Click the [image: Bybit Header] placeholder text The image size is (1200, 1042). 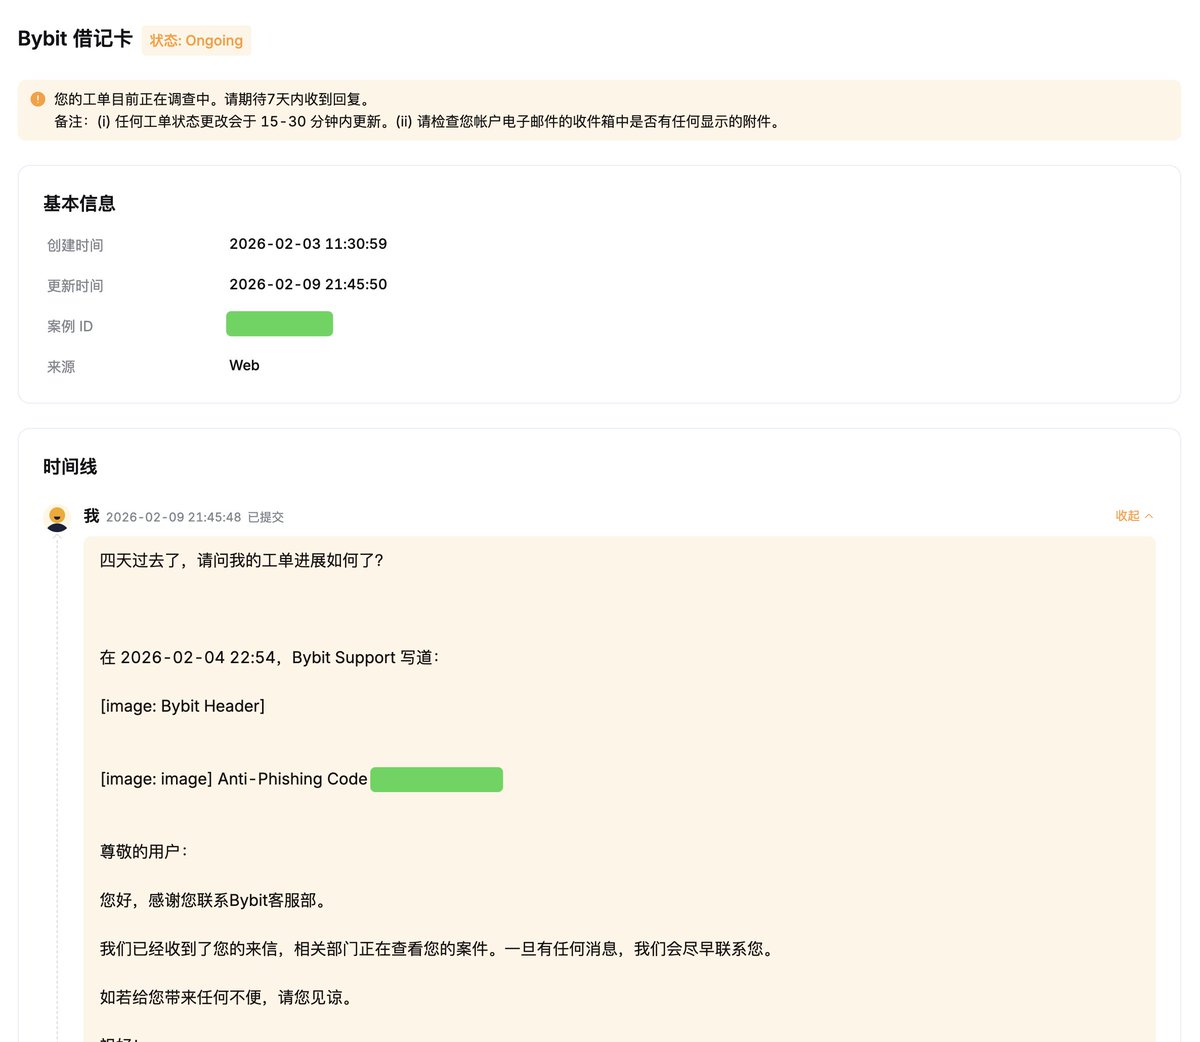click(x=183, y=706)
